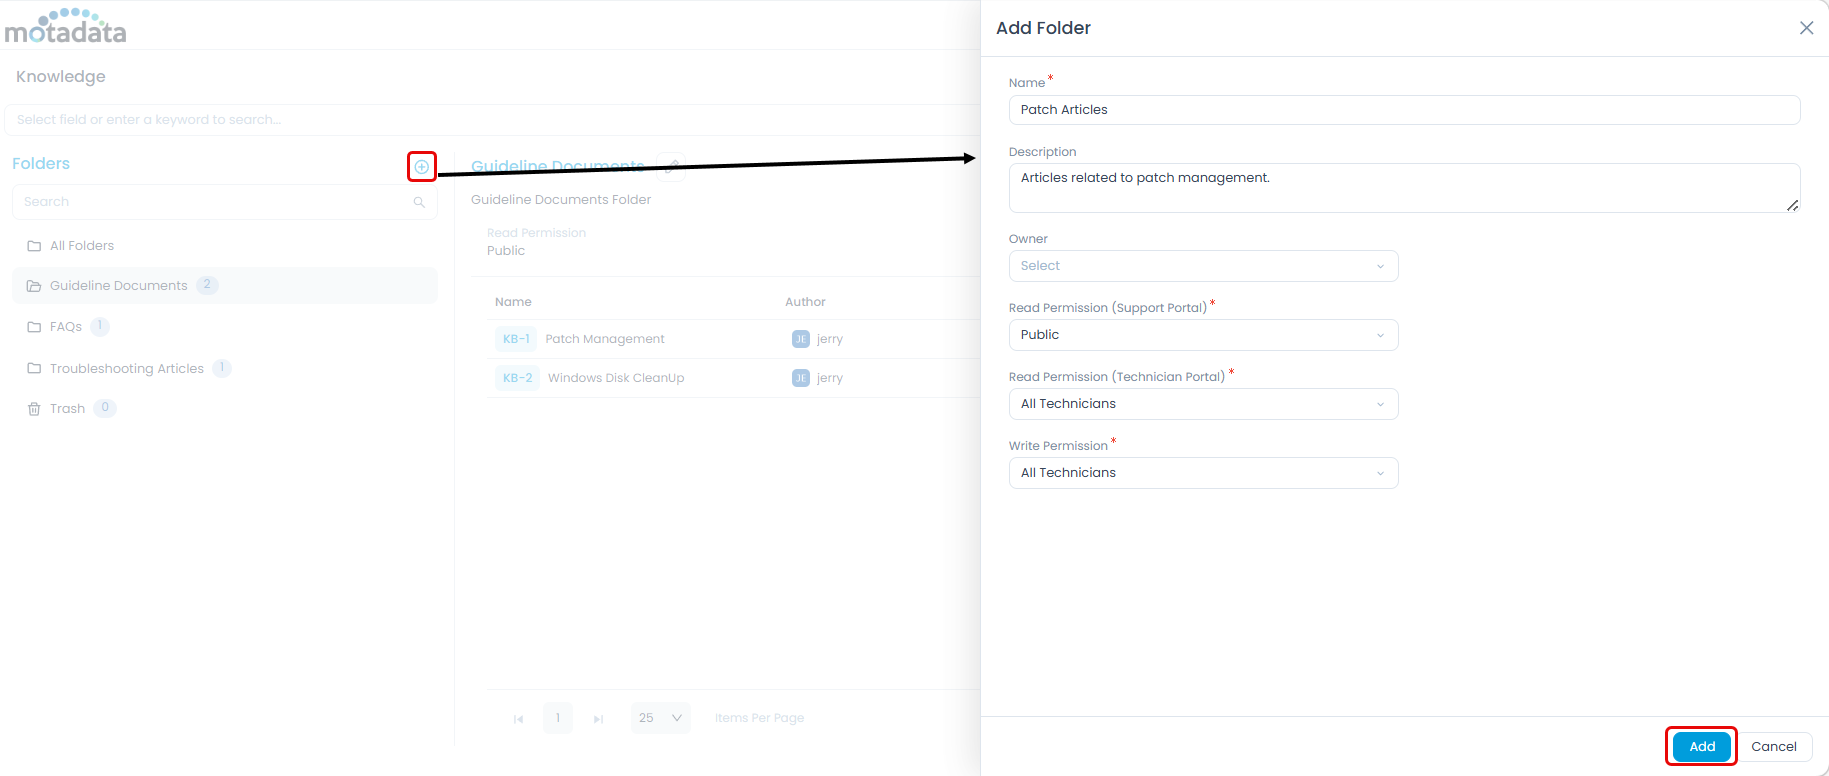This screenshot has height=776, width=1829.
Task: Click the add folder plus icon
Action: (x=422, y=167)
